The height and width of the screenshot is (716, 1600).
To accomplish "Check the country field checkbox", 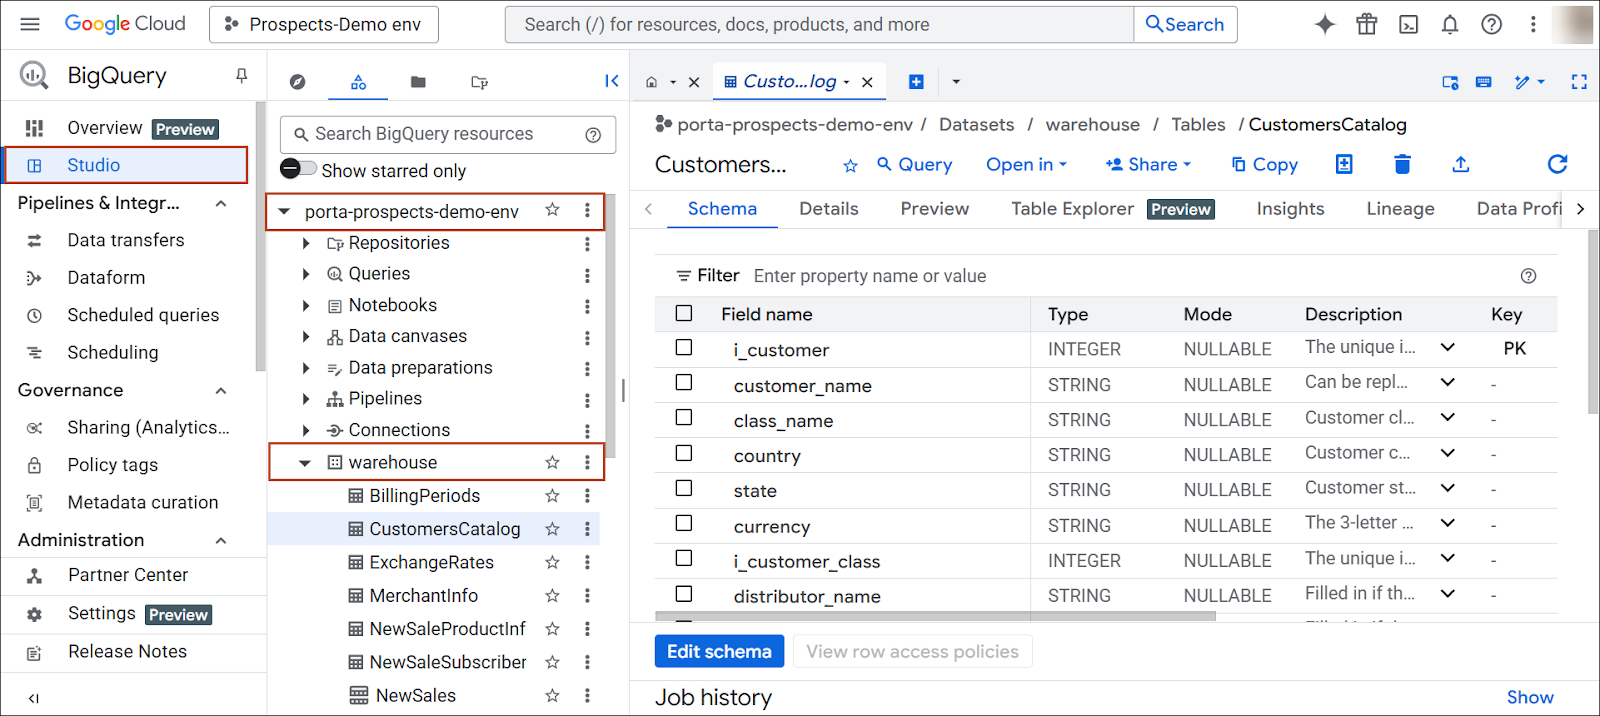I will coord(684,453).
